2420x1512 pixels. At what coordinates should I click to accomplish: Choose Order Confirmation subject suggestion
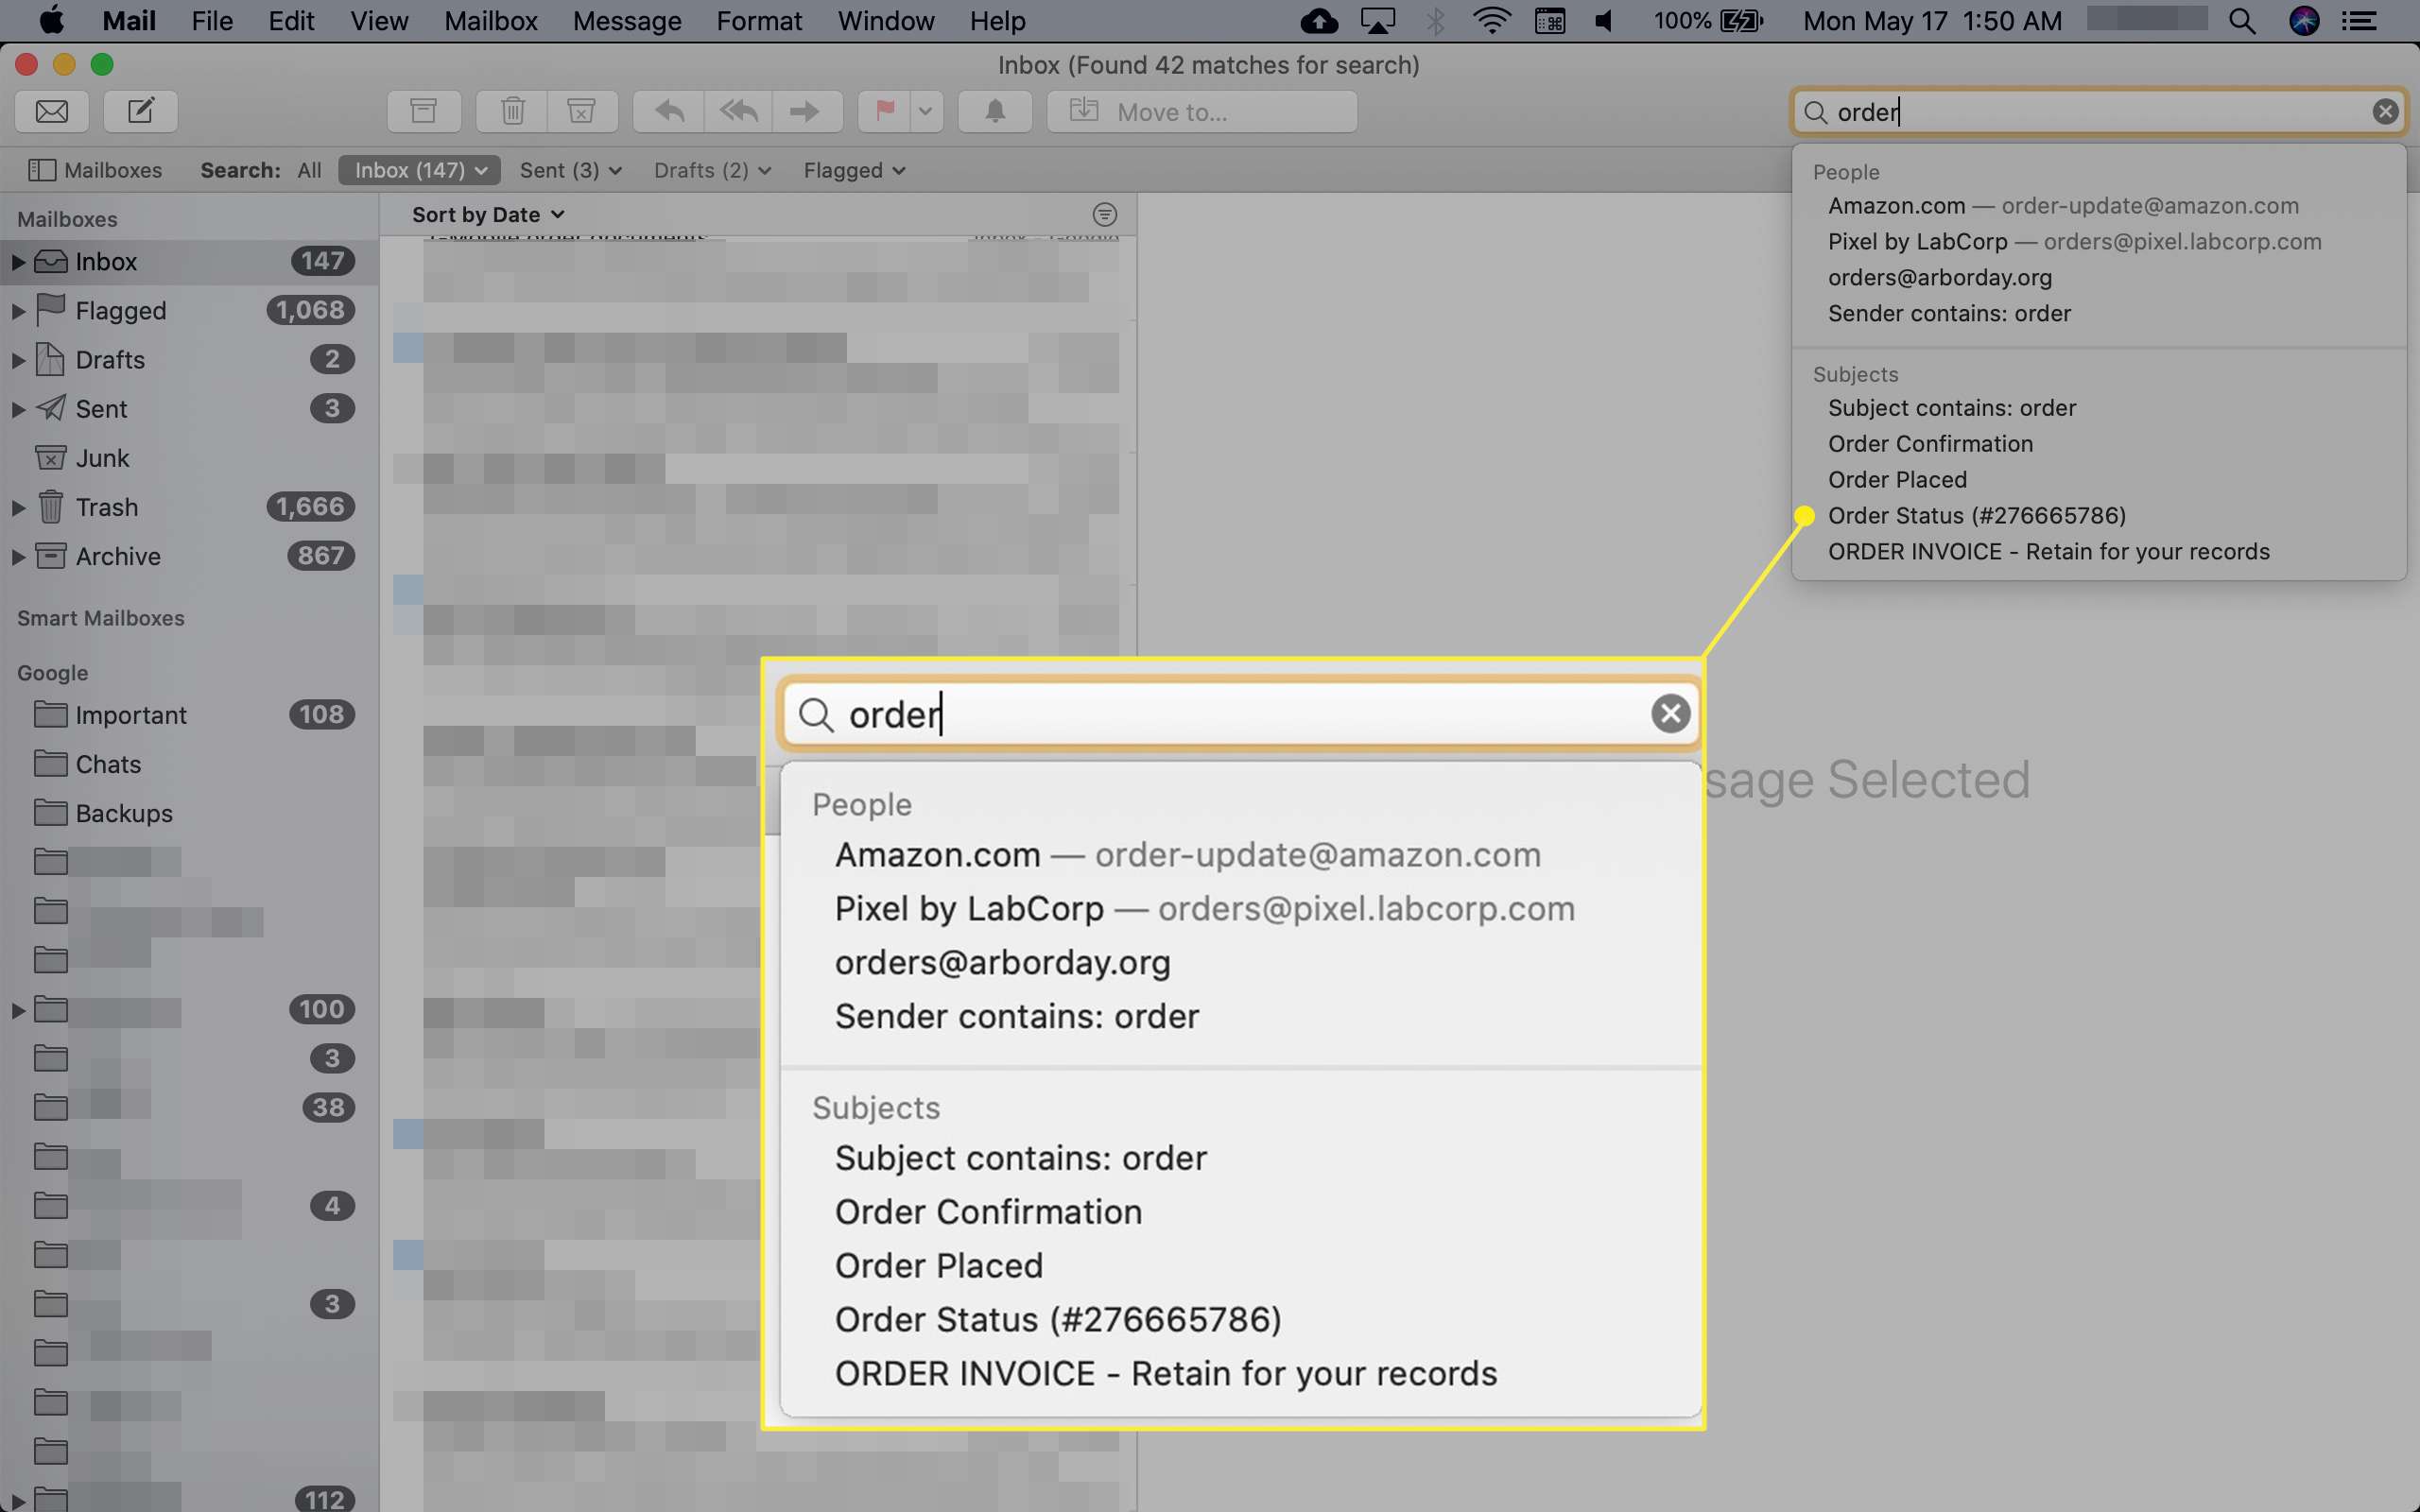click(2098, 444)
